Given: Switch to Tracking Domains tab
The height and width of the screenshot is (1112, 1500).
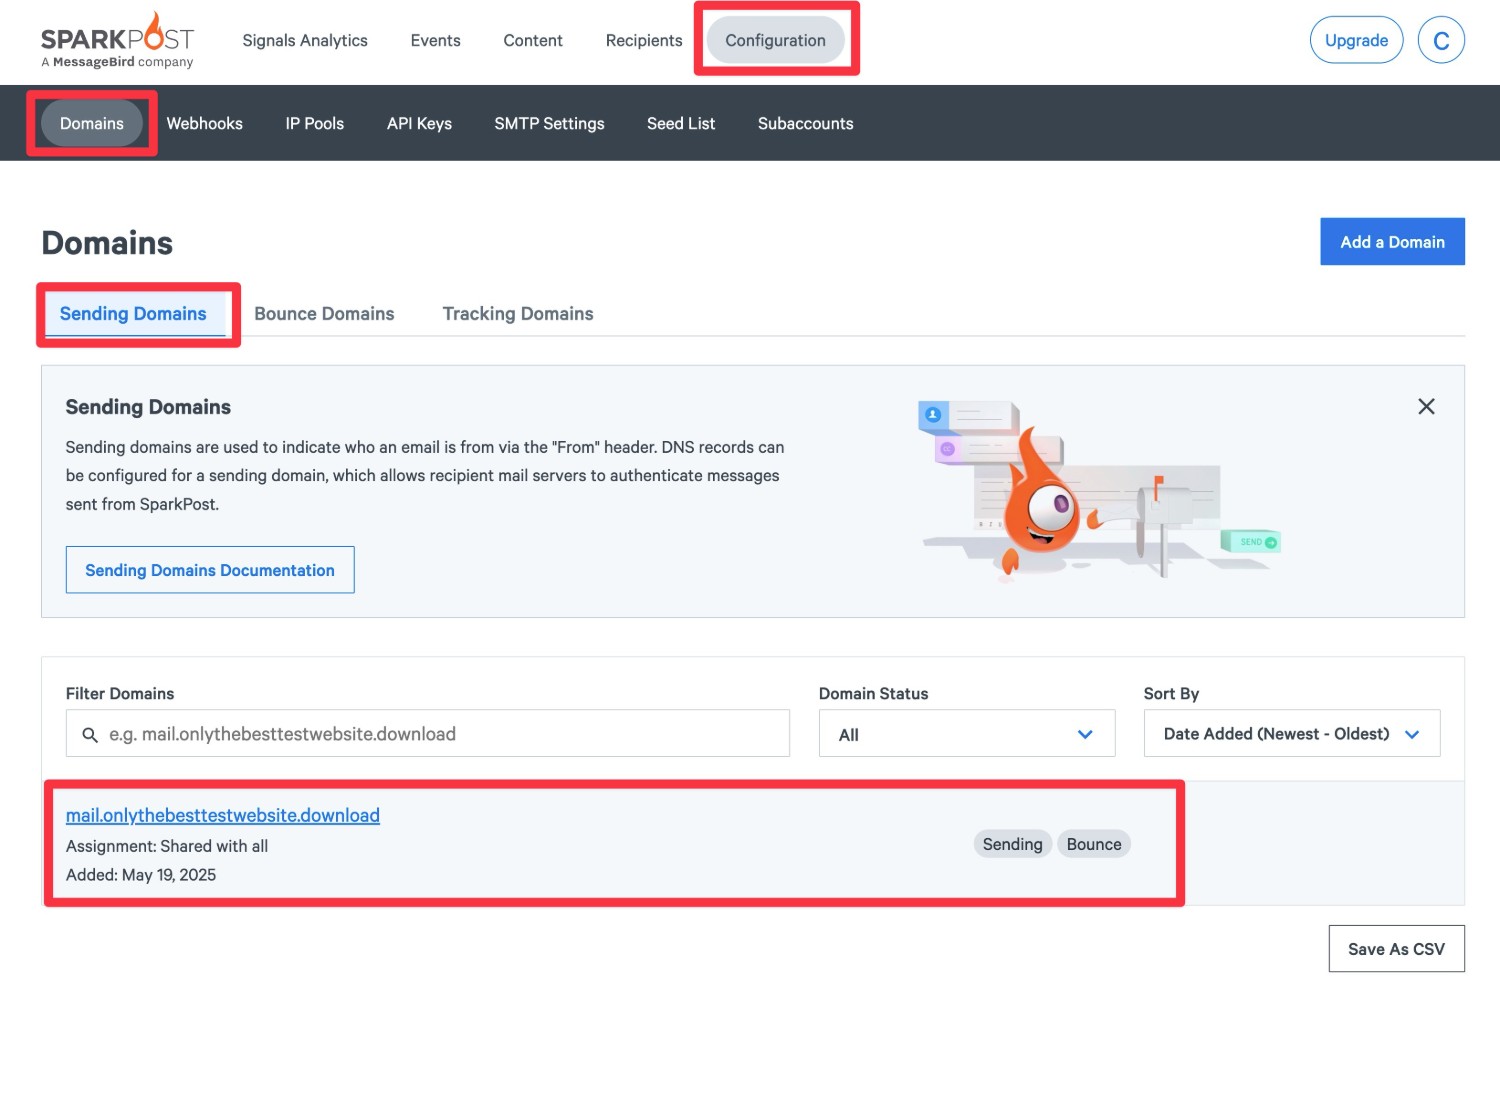Looking at the screenshot, I should 518,314.
